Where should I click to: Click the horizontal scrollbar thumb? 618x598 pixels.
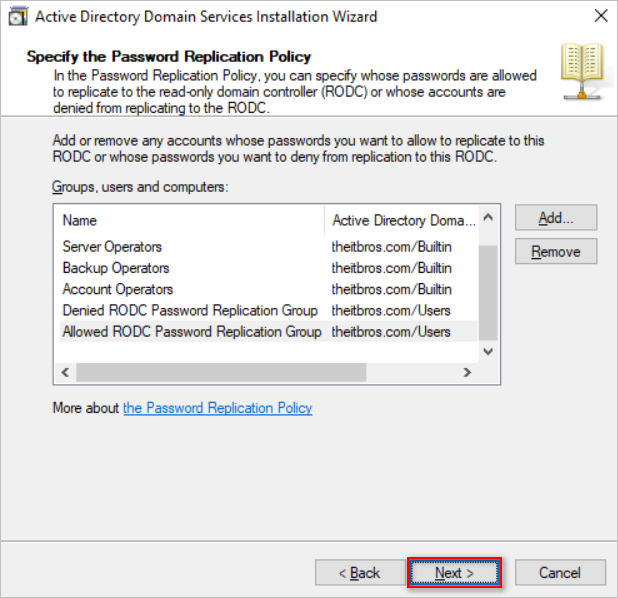coord(221,373)
